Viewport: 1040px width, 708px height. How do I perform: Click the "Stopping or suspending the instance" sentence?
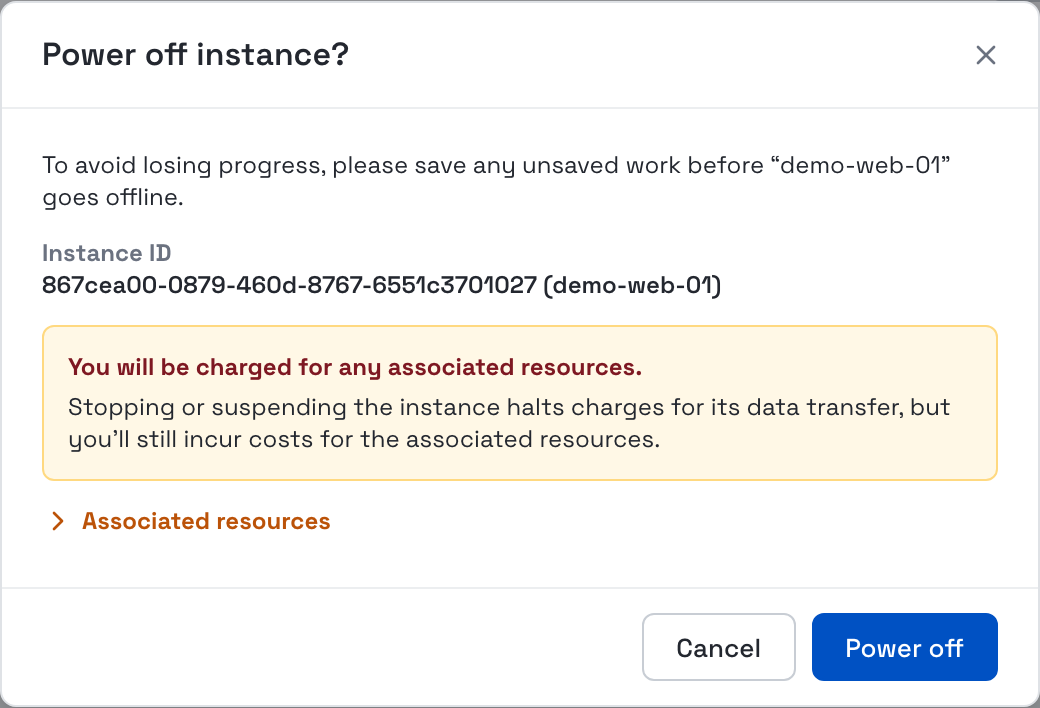[x=509, y=407]
